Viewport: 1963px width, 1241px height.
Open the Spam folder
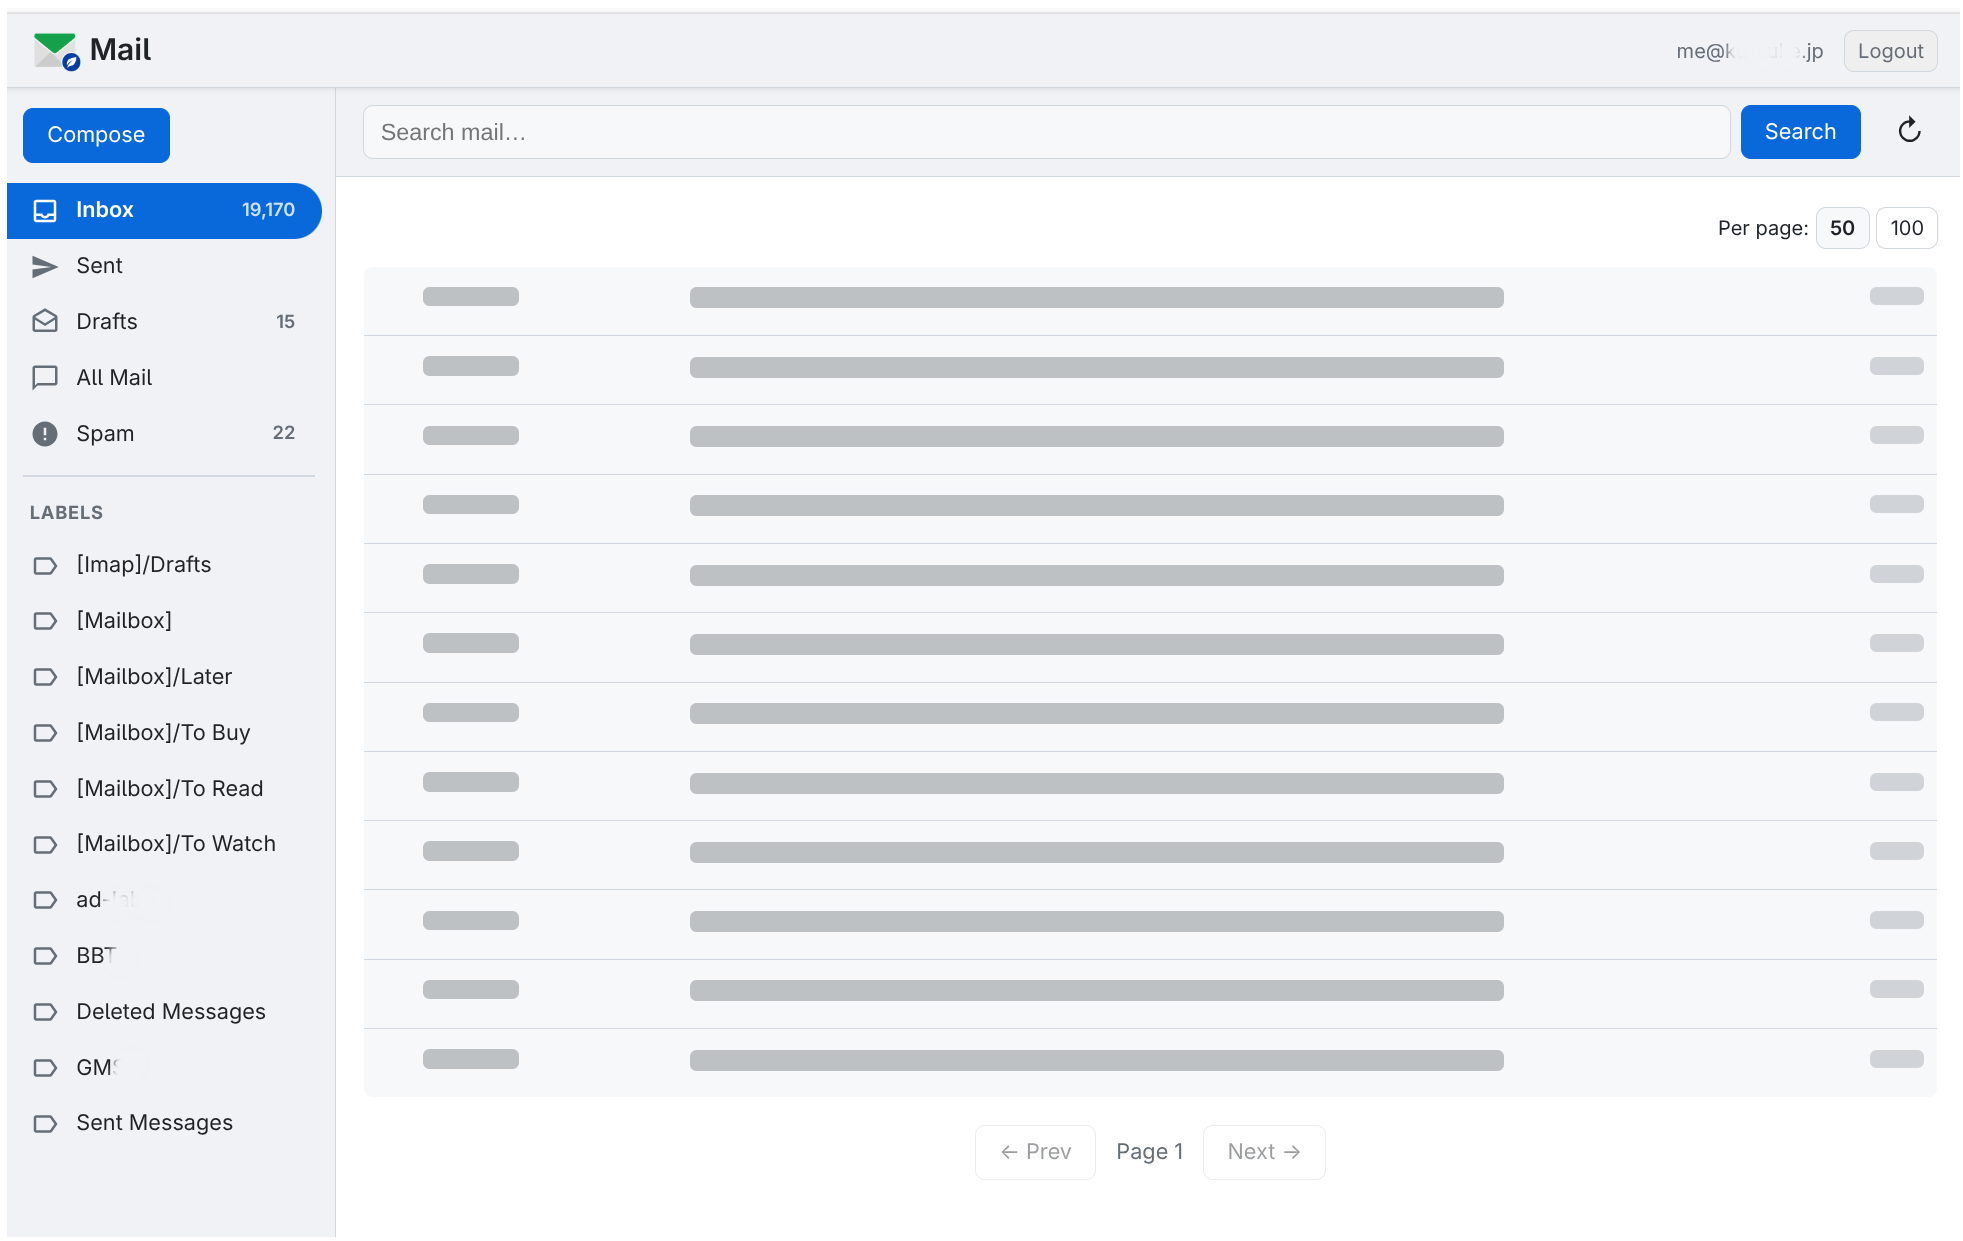point(104,433)
